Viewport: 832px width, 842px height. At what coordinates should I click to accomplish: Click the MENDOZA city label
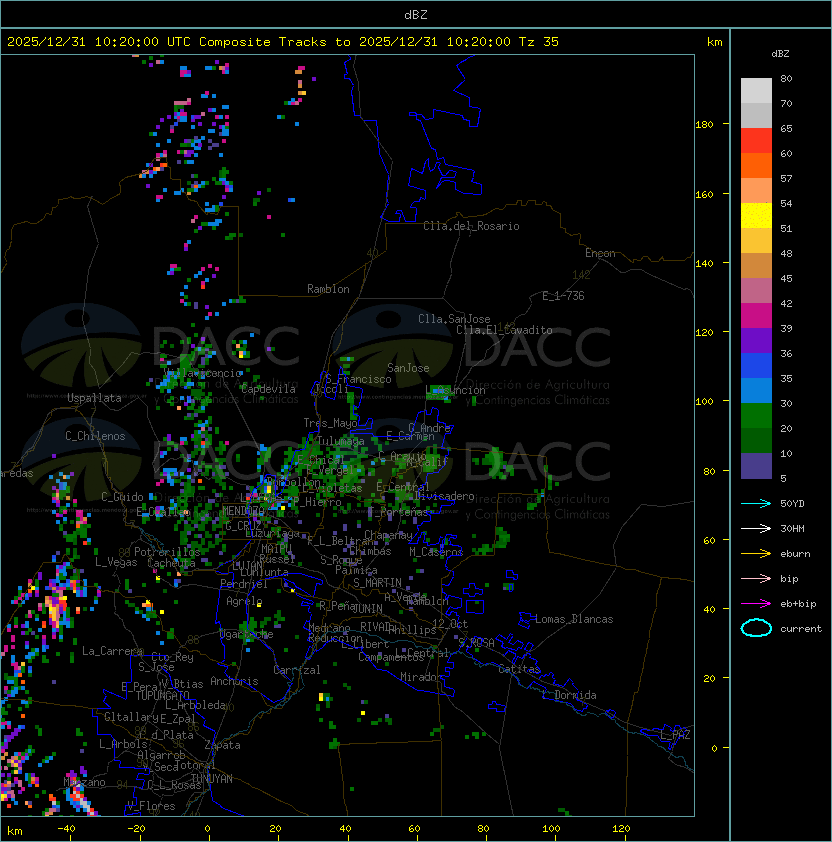[x=243, y=510]
